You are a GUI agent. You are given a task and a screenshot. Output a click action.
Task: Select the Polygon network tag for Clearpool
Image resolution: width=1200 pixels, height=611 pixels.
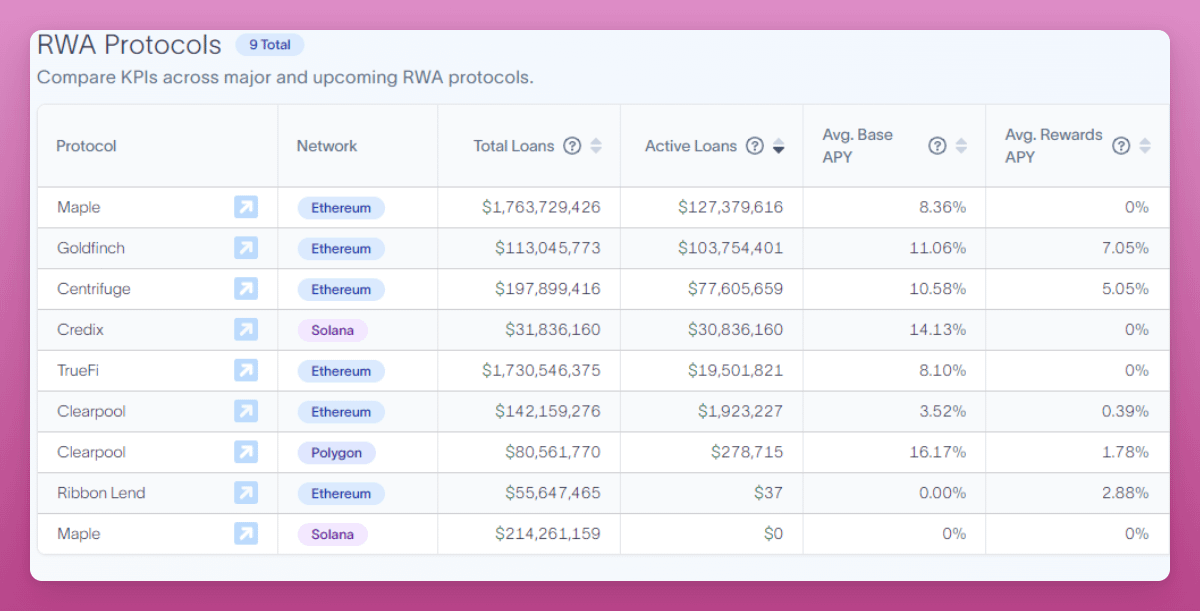pyautogui.click(x=336, y=453)
